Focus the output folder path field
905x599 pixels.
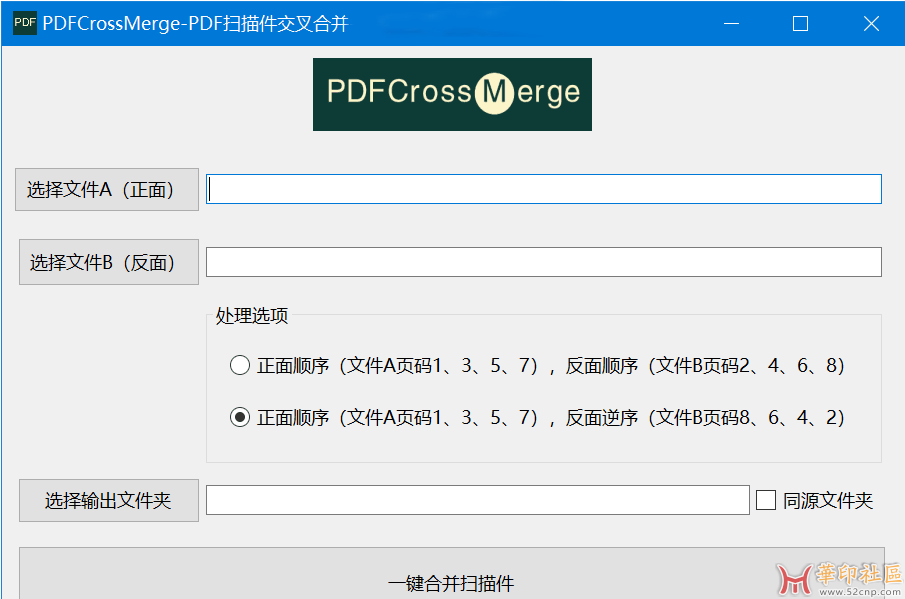[x=478, y=500]
